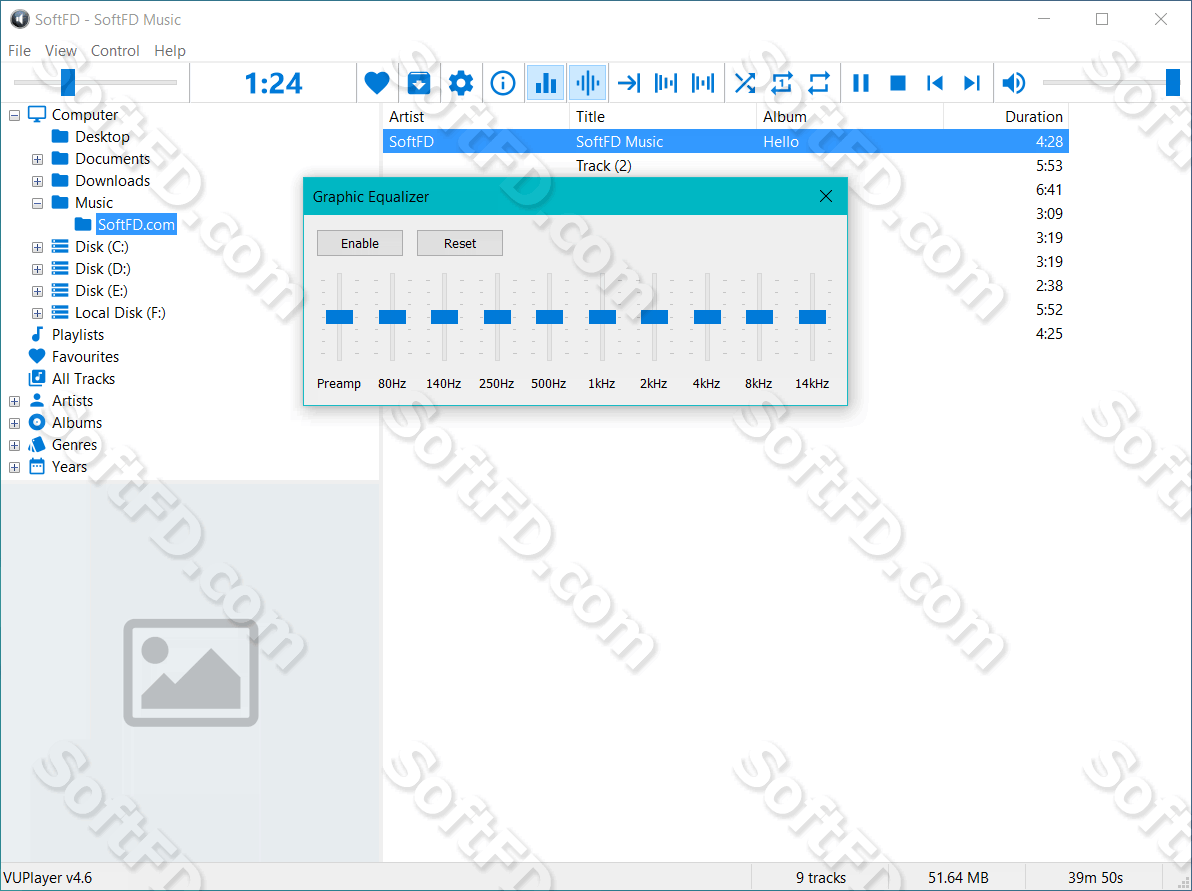Click the 14kHz band slider handle
Screen dimensions: 1192x891
coord(812,317)
